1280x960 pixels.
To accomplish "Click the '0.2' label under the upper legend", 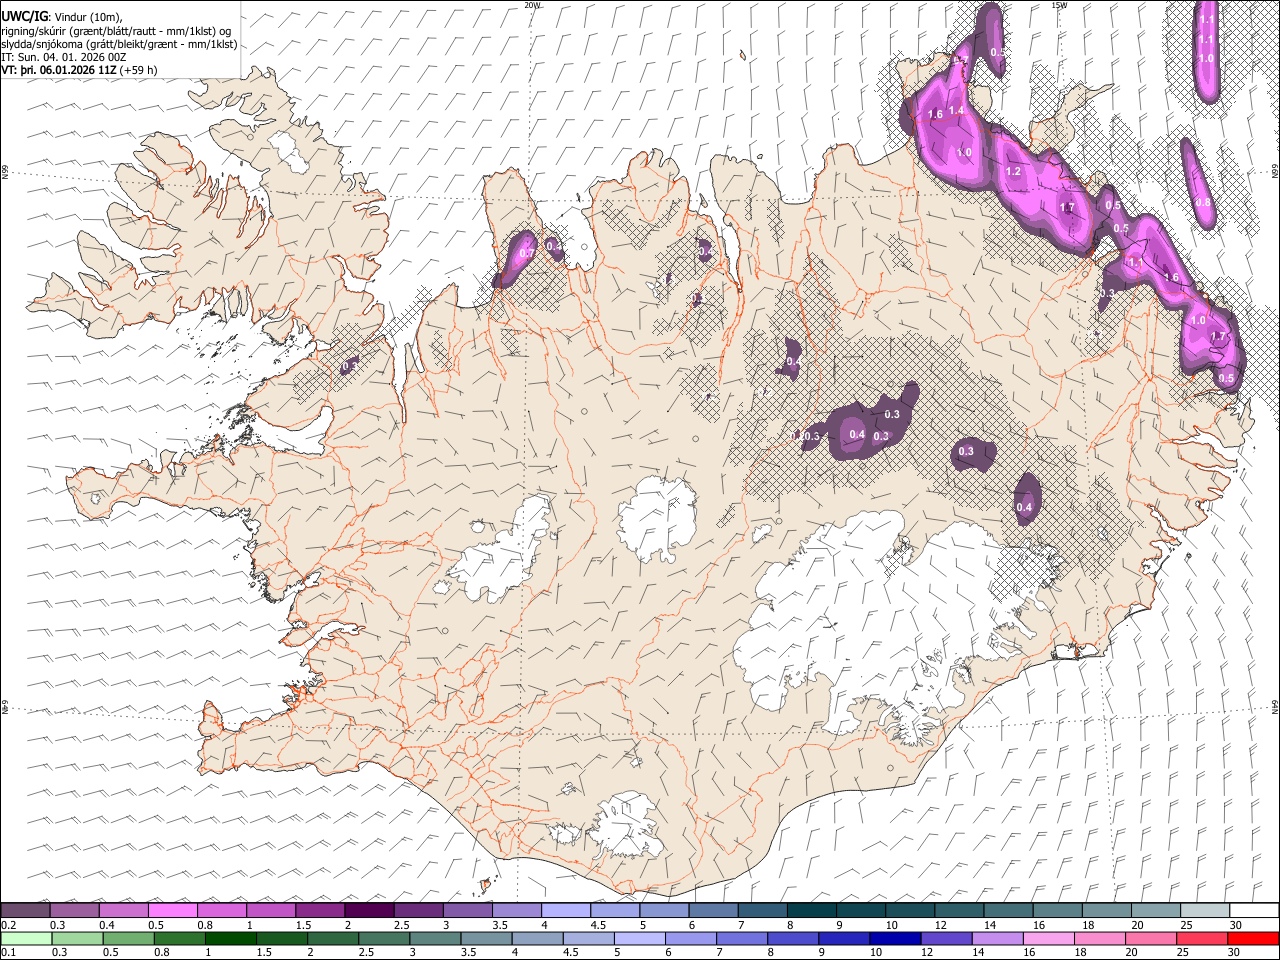I will coord(8,925).
